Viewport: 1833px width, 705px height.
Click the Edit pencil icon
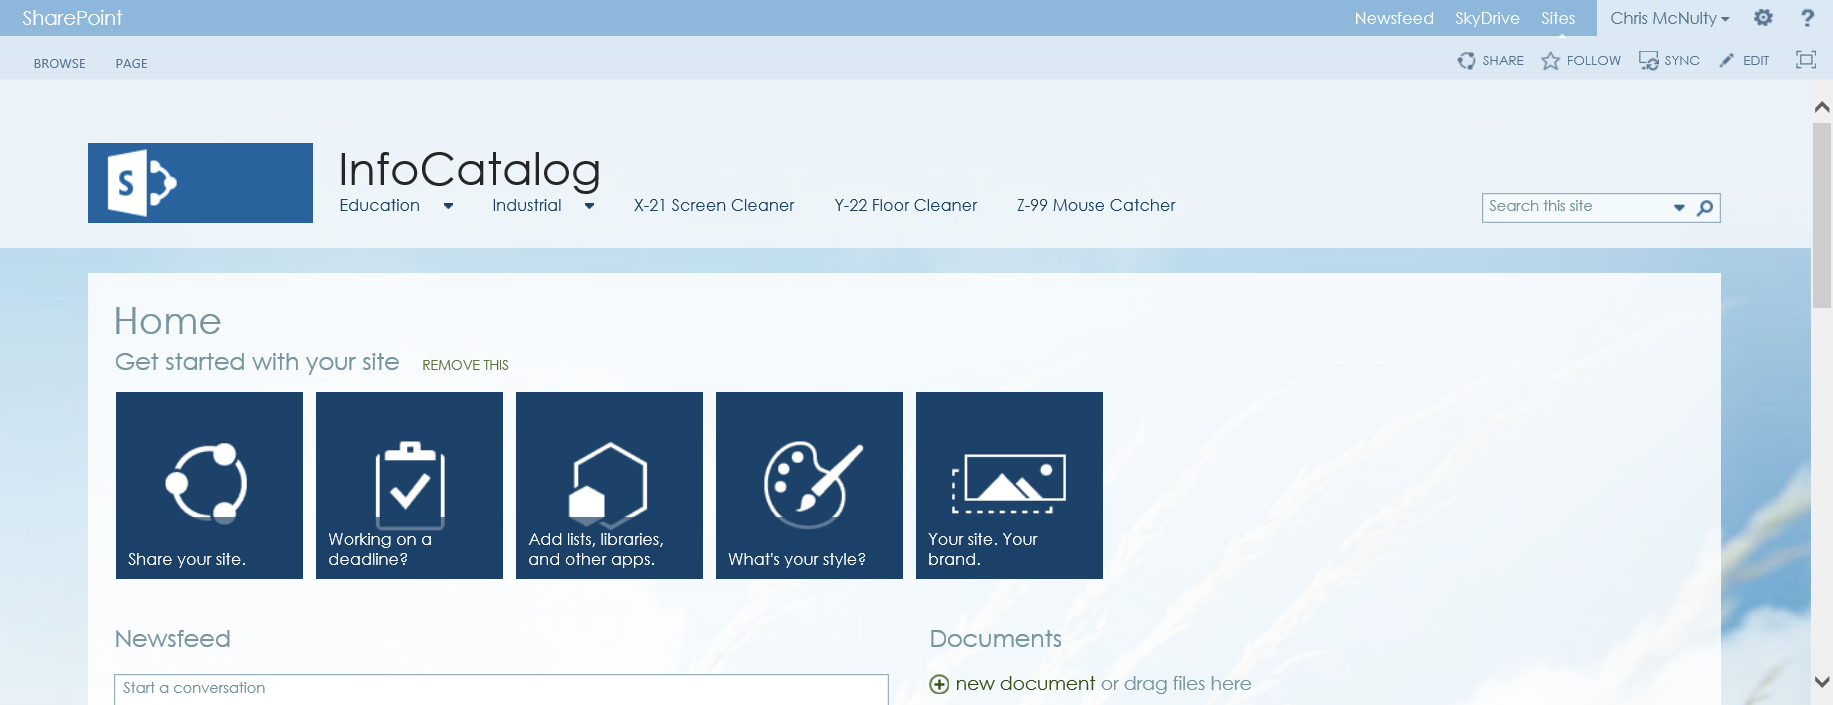pyautogui.click(x=1727, y=61)
